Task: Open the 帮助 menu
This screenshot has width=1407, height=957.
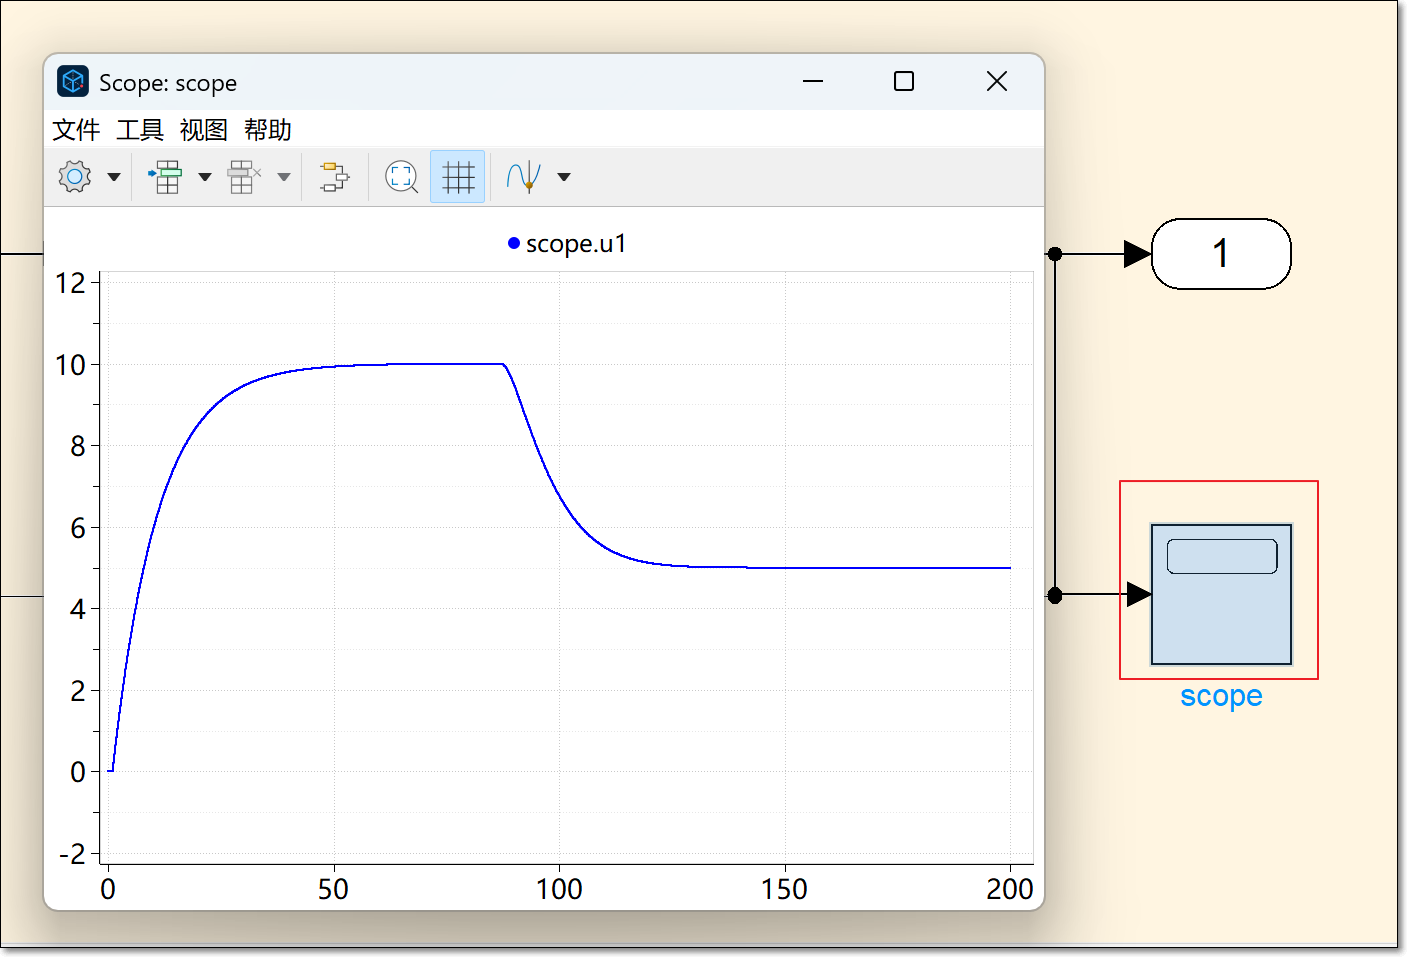Action: [x=268, y=130]
